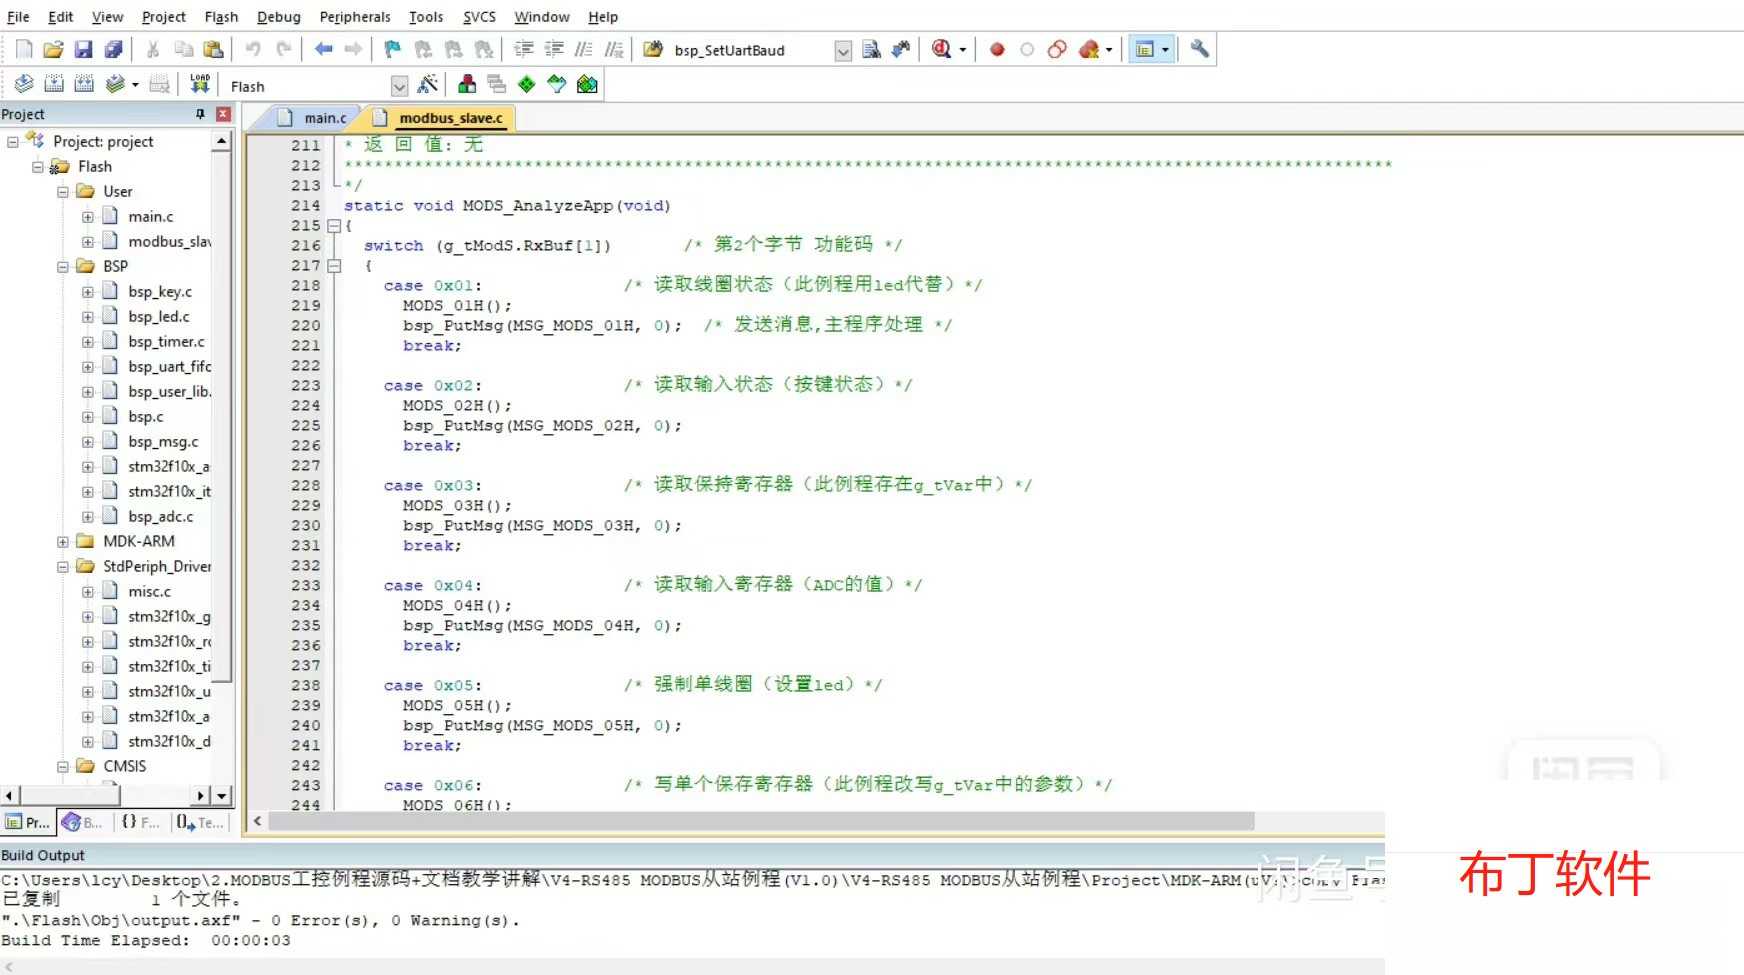Build target using the Build icon

tap(54, 84)
